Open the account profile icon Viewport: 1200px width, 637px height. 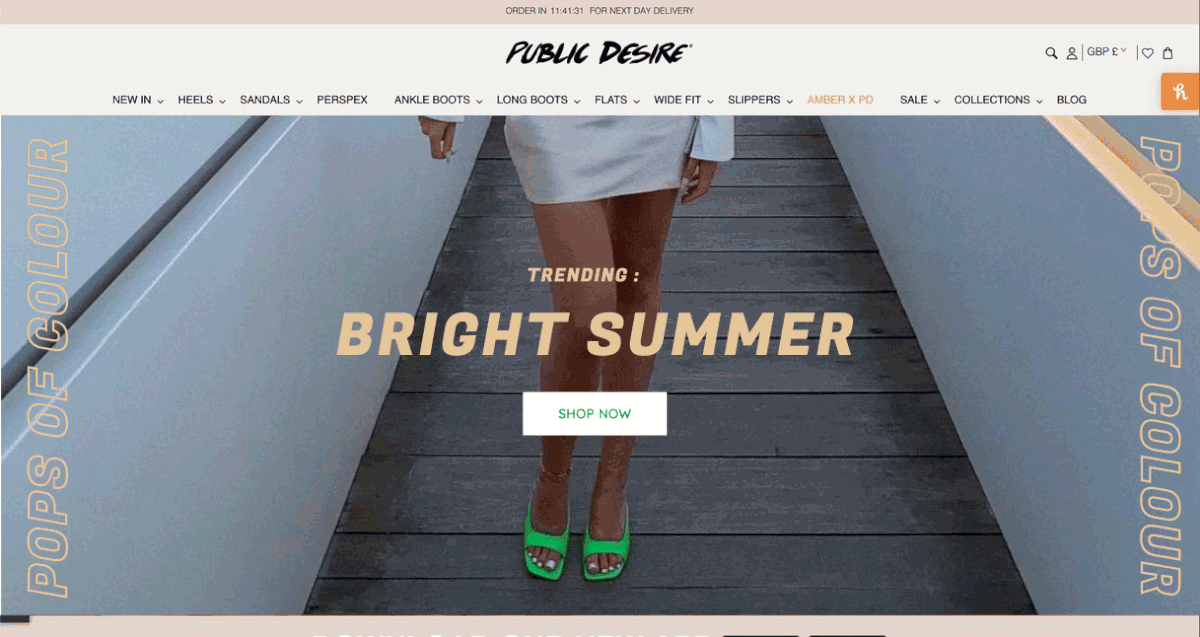click(x=1072, y=53)
